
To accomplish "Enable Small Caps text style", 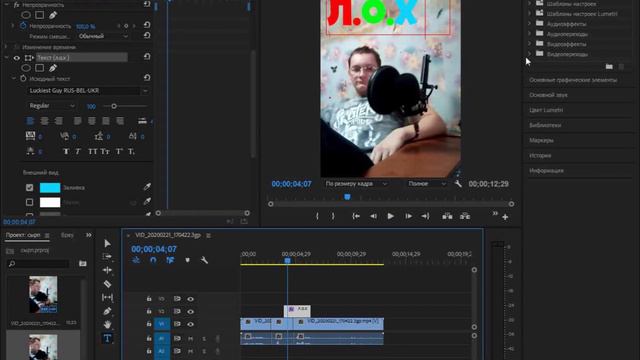I will click(x=105, y=151).
